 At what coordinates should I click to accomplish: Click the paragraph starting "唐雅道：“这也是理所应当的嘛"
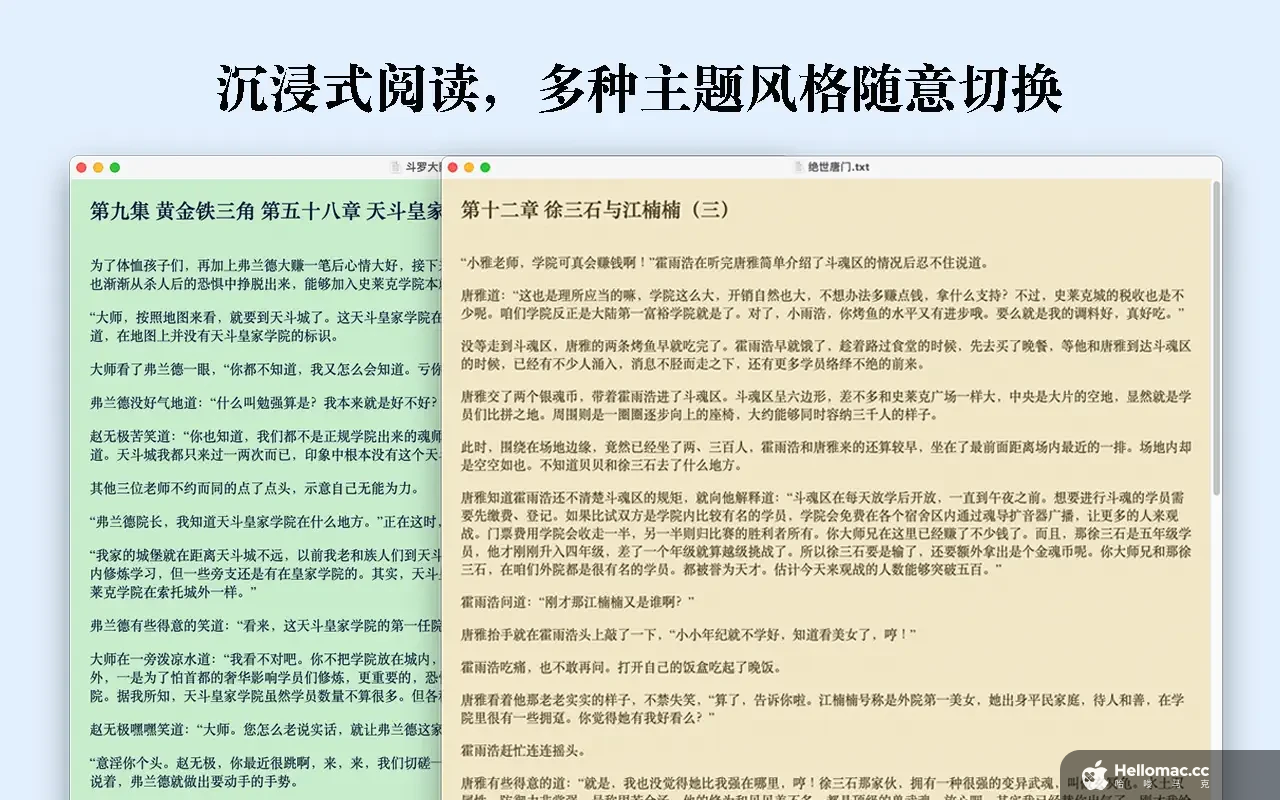[x=823, y=304]
